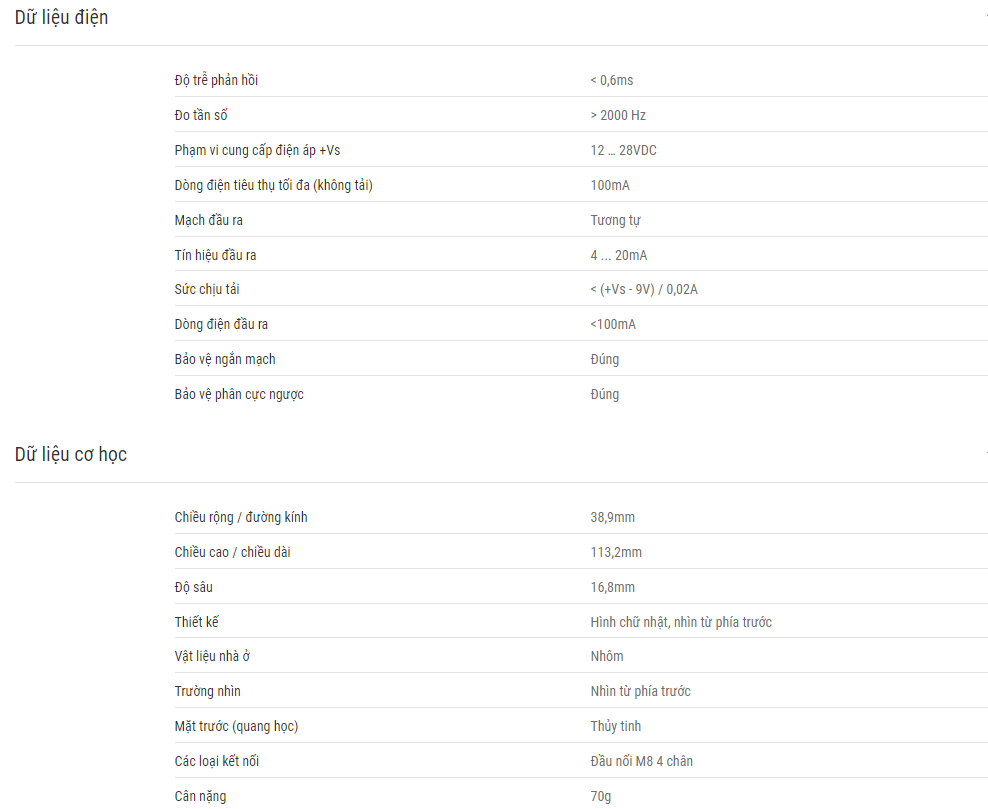This screenshot has height=809, width=988.
Task: Click the "Tương tự" output circuit value
Action: click(615, 220)
